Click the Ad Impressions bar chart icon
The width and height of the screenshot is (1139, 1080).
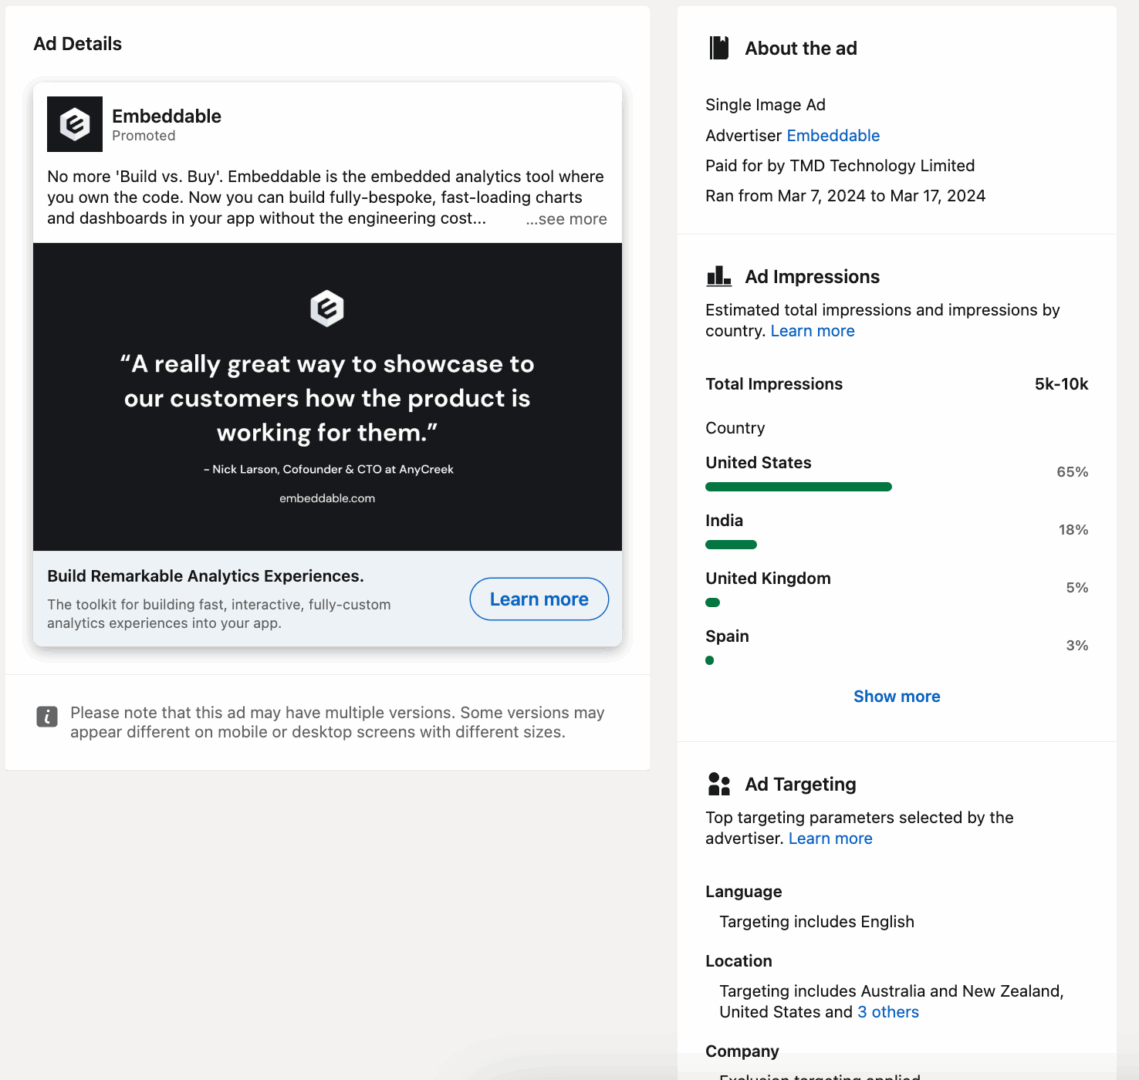[719, 277]
